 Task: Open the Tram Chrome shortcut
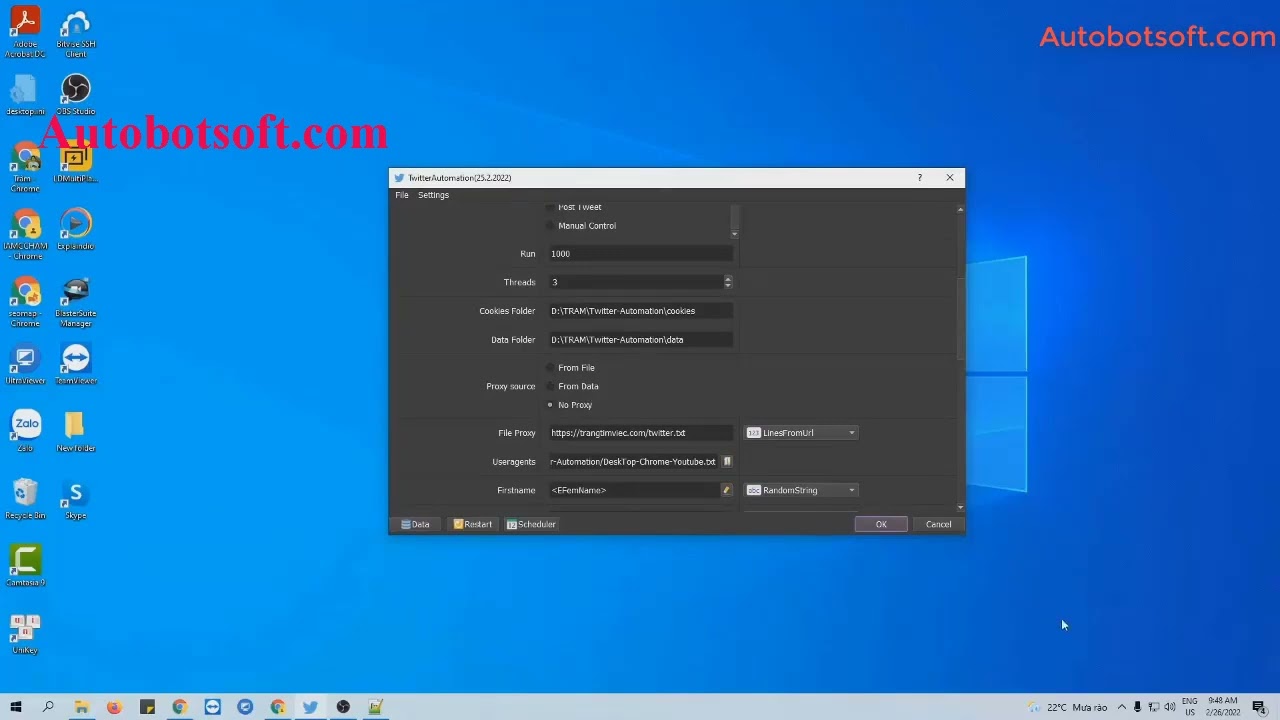point(25,167)
